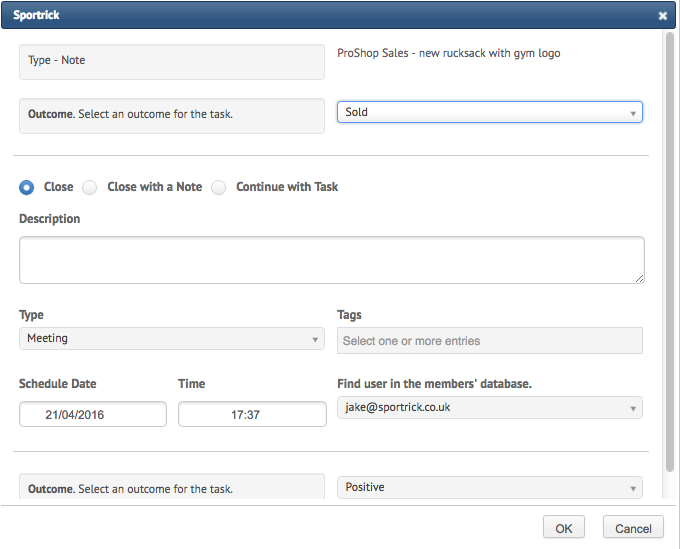Click the Time field showing 17:37
The image size is (680, 549).
[252, 414]
